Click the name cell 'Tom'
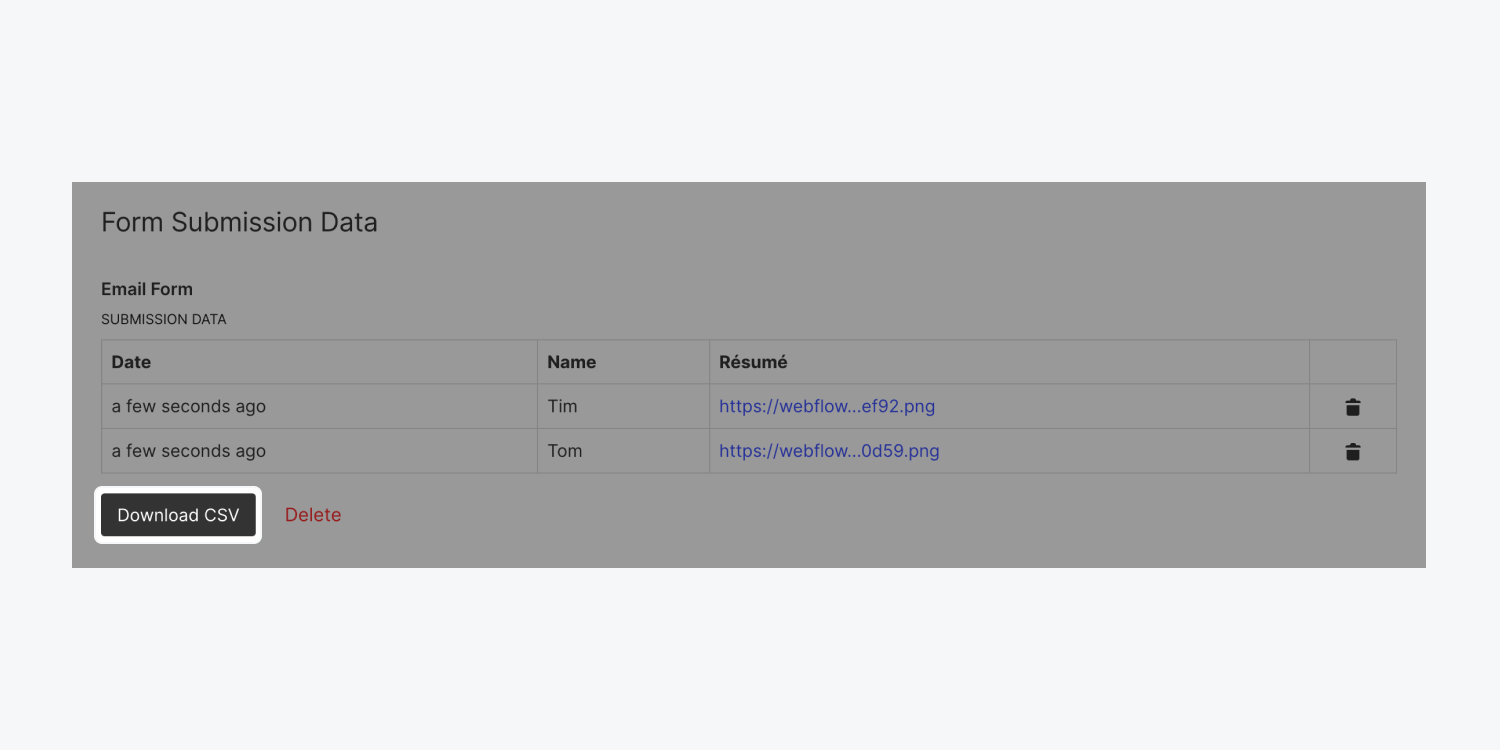The width and height of the screenshot is (1501, 751). click(x=623, y=451)
